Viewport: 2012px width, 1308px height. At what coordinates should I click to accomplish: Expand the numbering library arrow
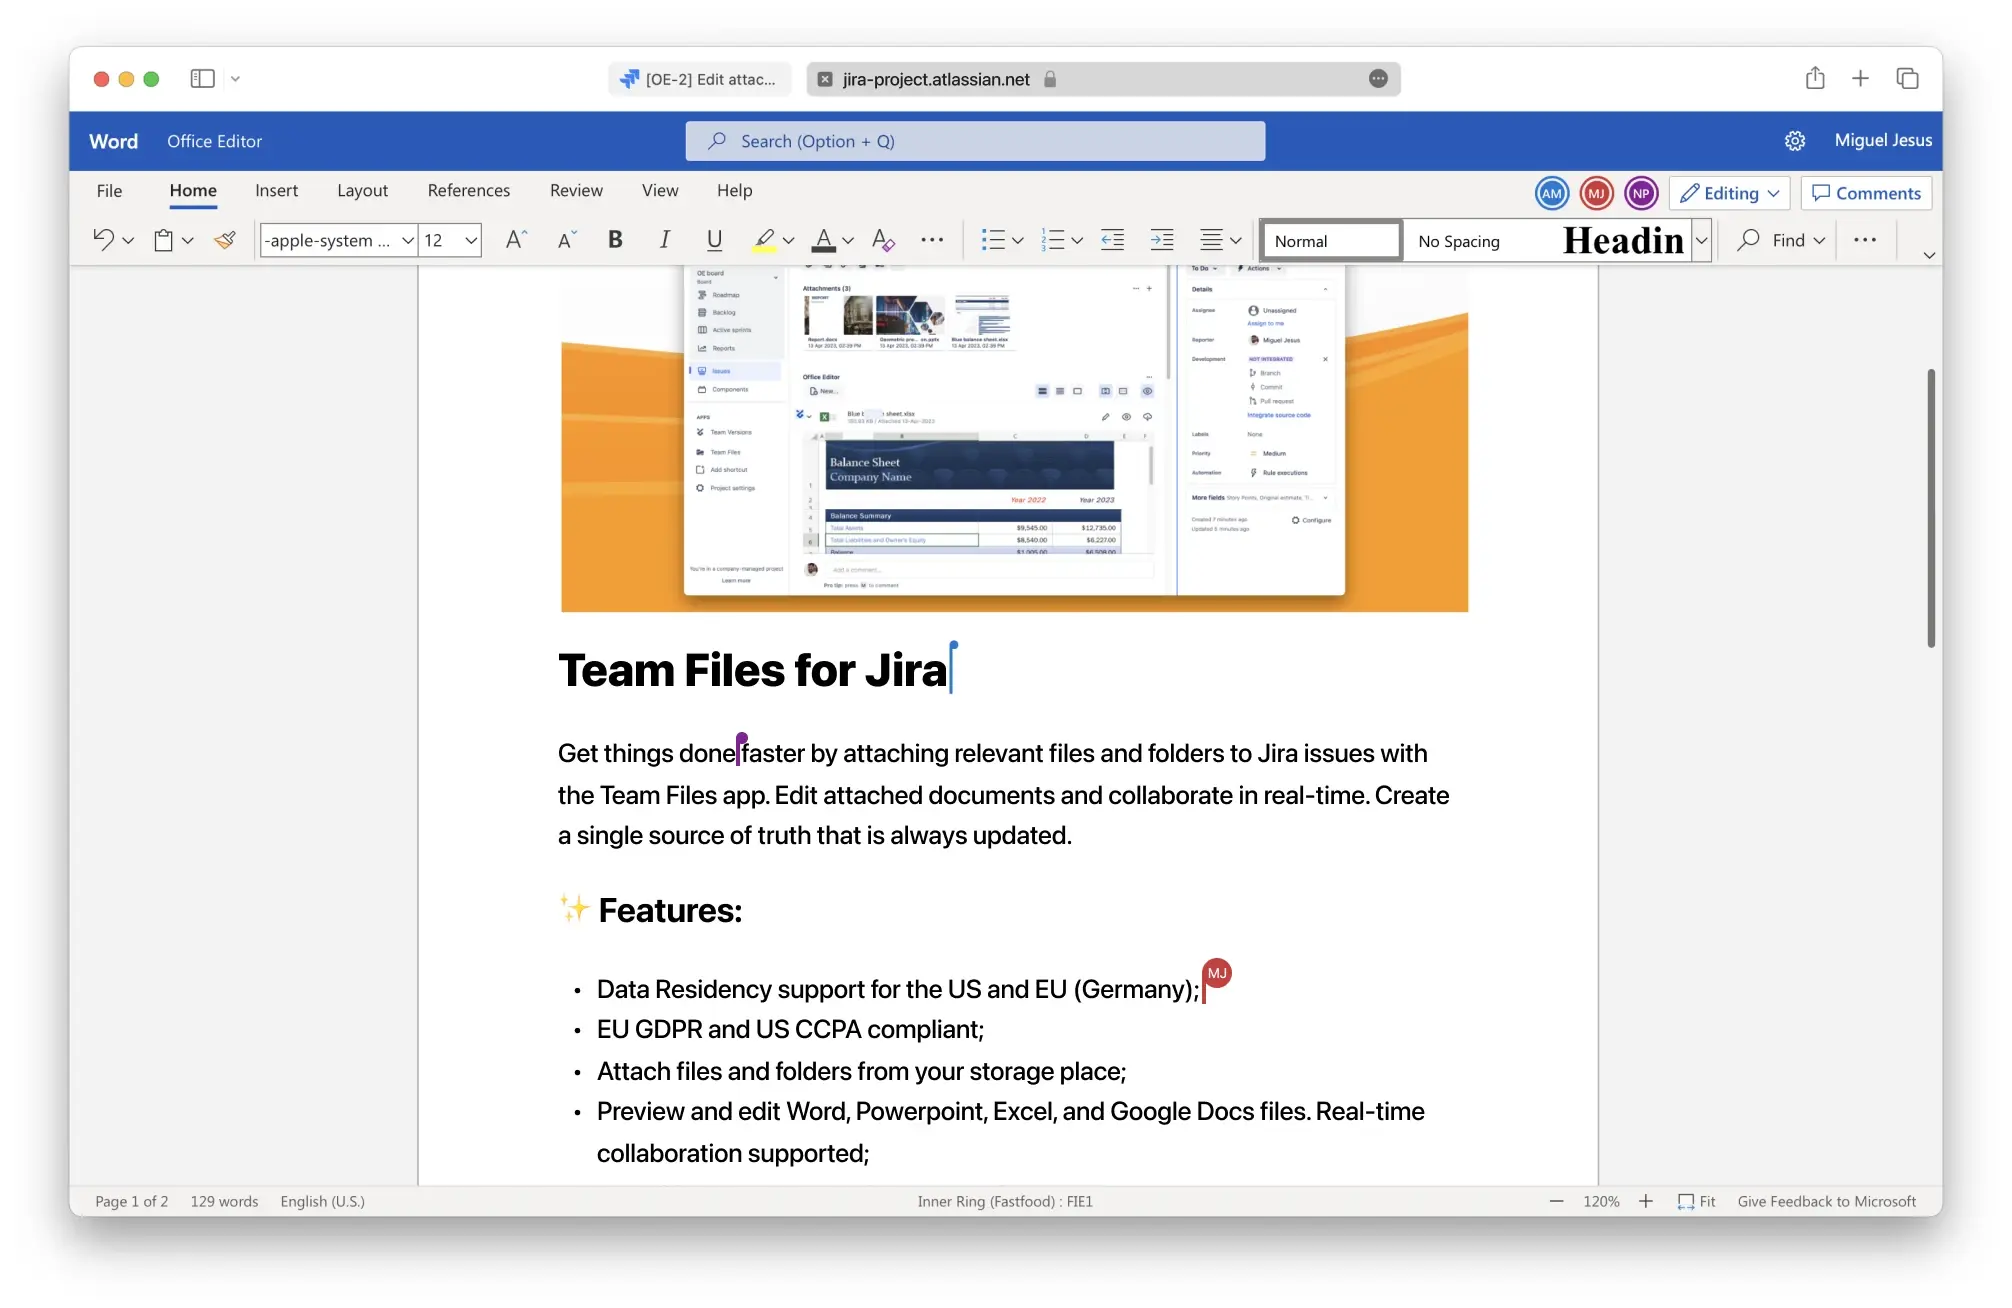[1077, 241]
